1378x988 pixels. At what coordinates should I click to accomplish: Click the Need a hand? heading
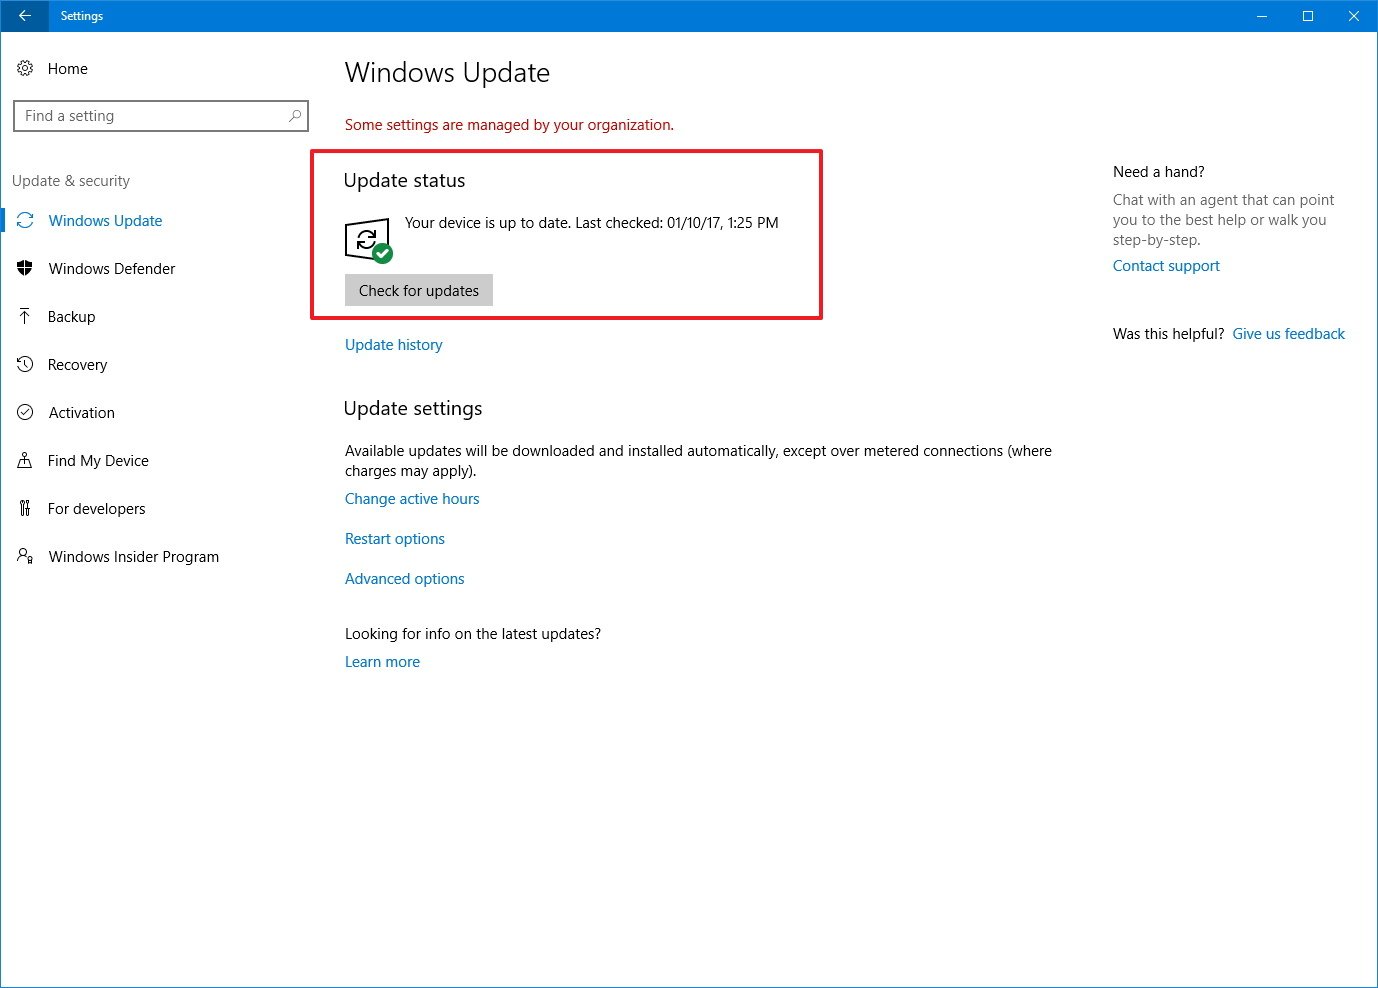(1159, 171)
